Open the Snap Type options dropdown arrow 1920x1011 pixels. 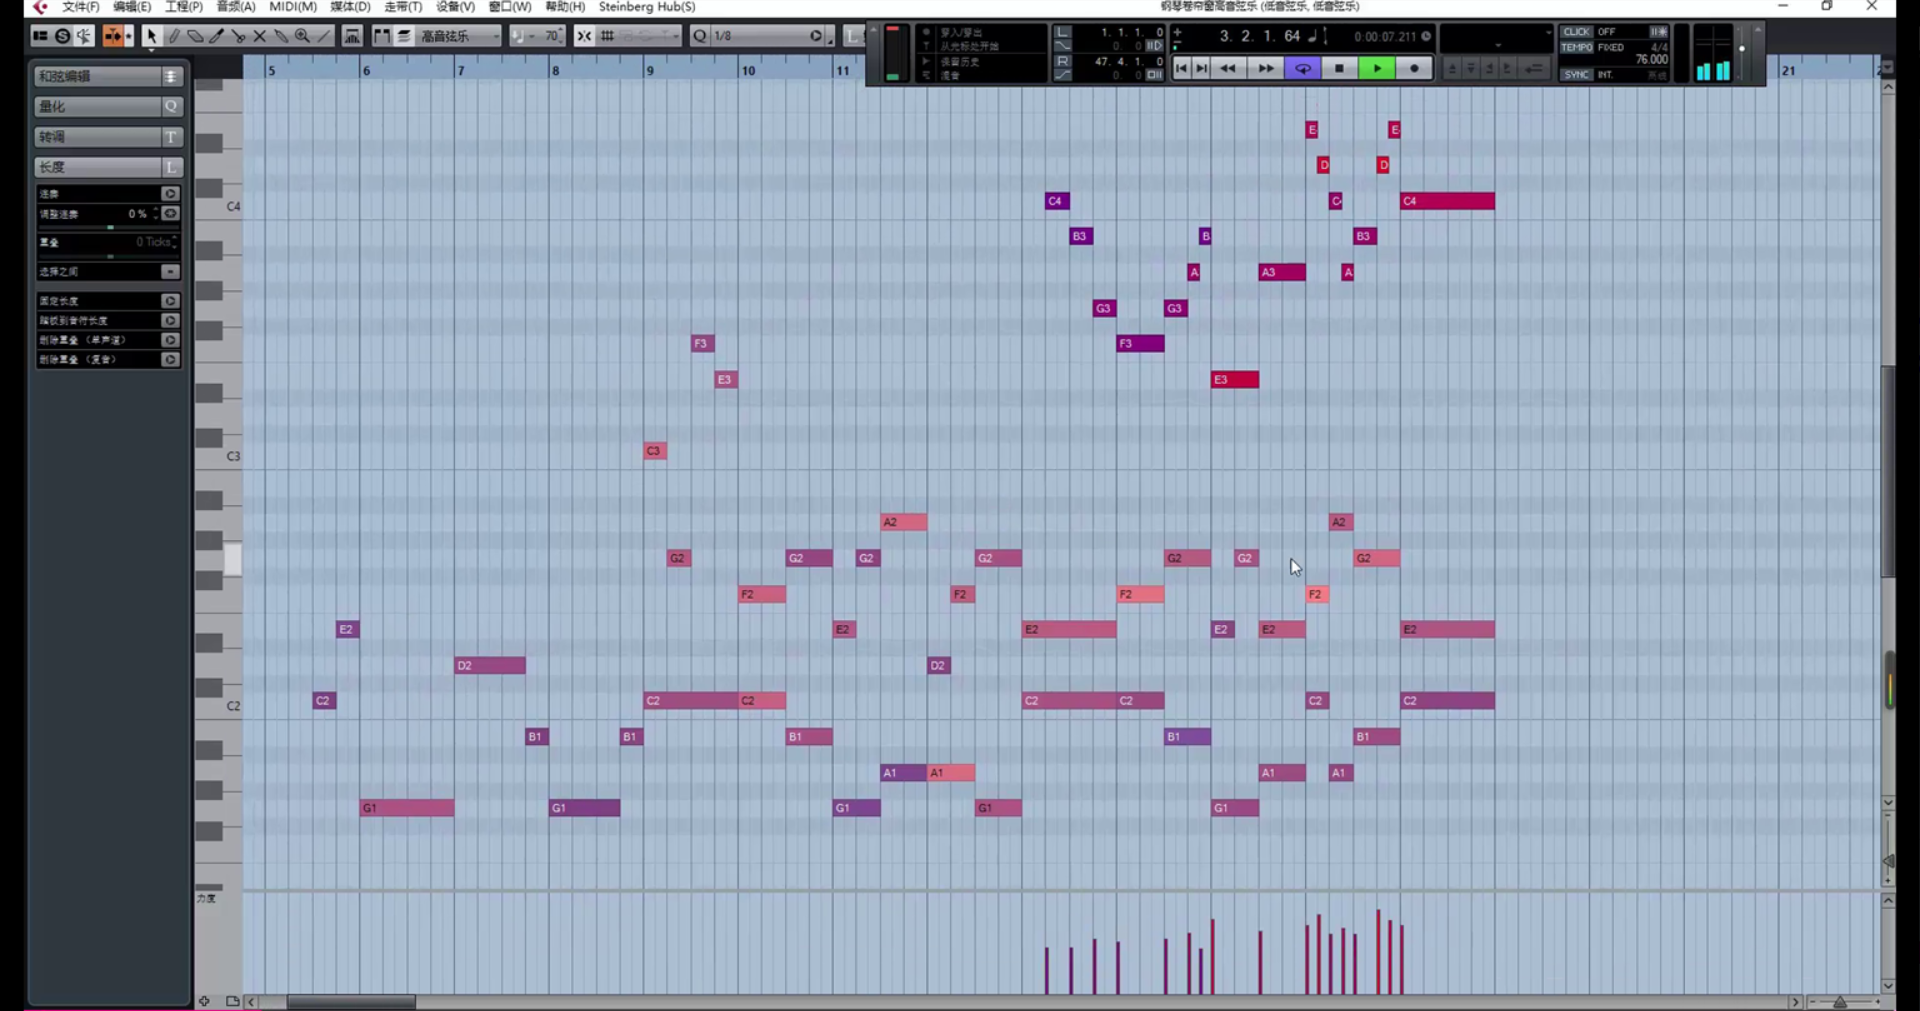click(675, 36)
